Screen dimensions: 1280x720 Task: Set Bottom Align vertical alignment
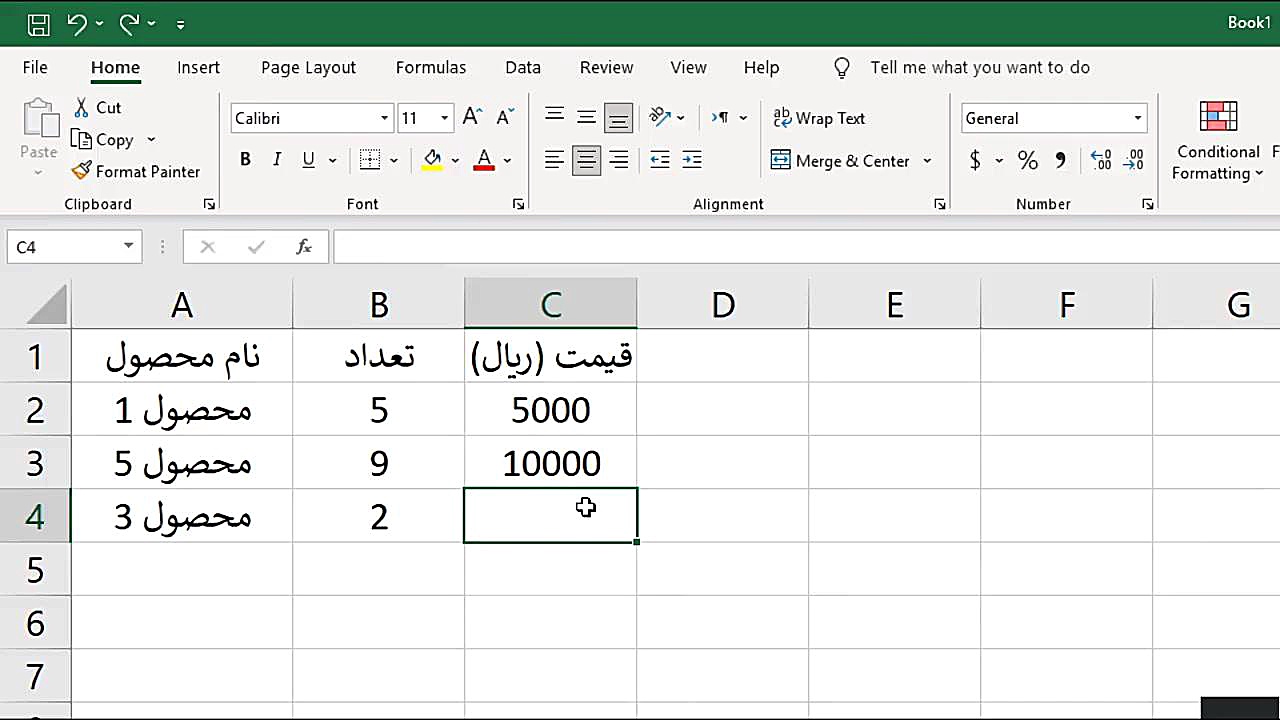pyautogui.click(x=619, y=118)
